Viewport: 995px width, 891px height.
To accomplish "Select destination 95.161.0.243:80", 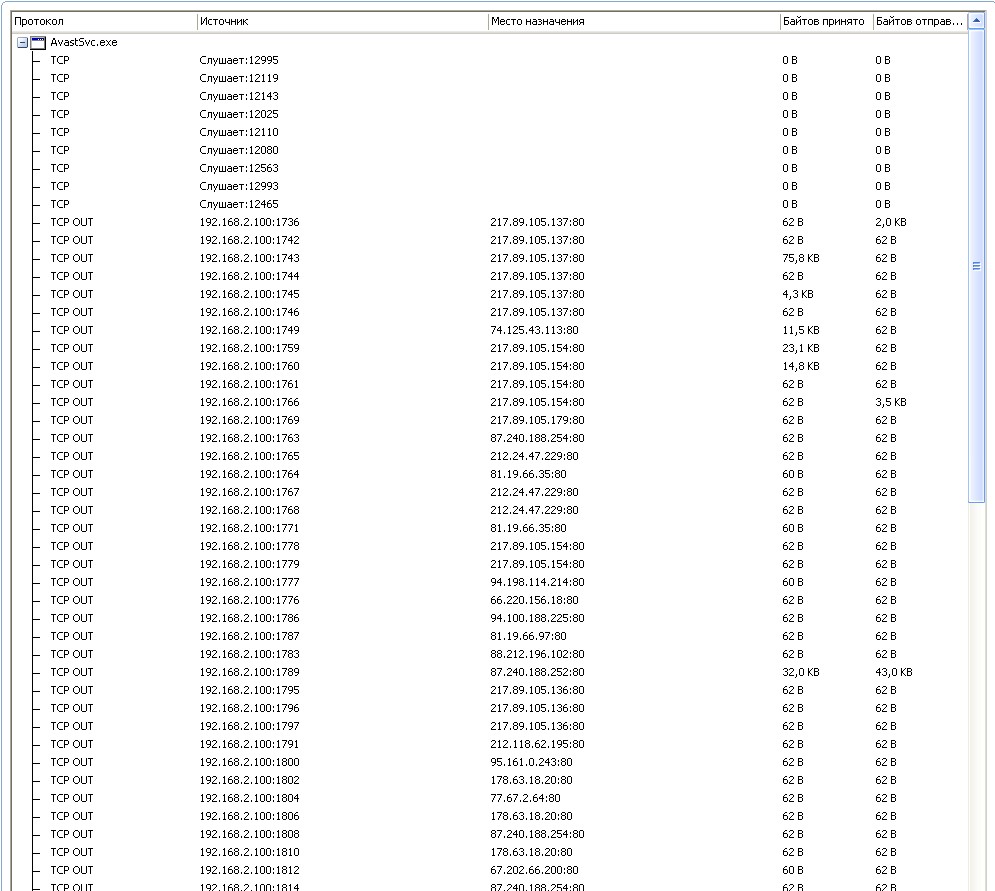I will coord(531,762).
